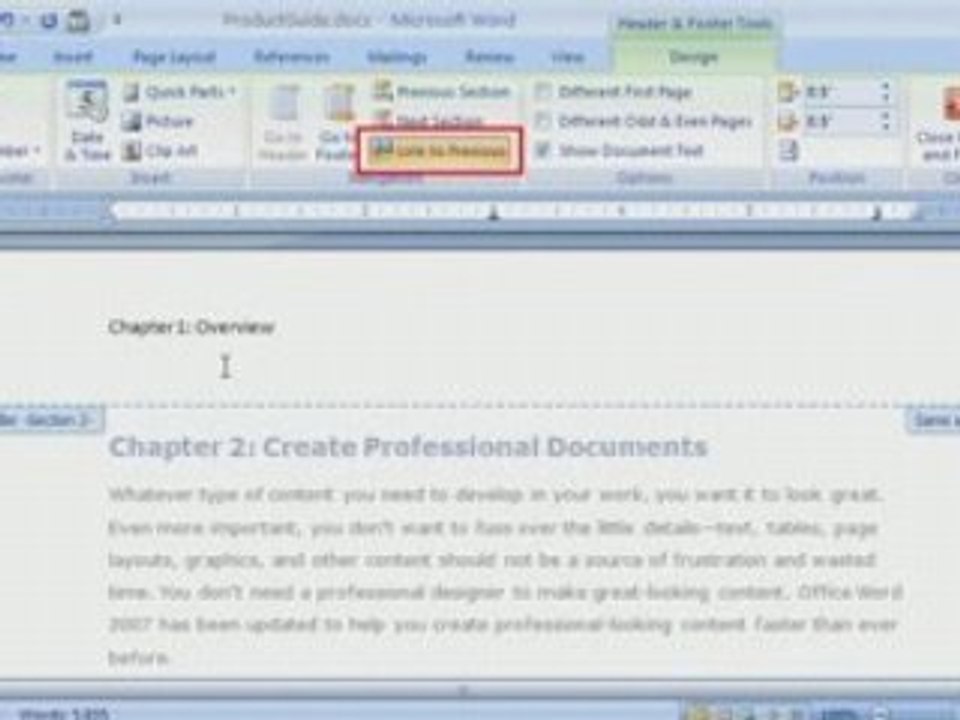Click the Go to Footer icon
This screenshot has height=720, width=960.
point(336,122)
